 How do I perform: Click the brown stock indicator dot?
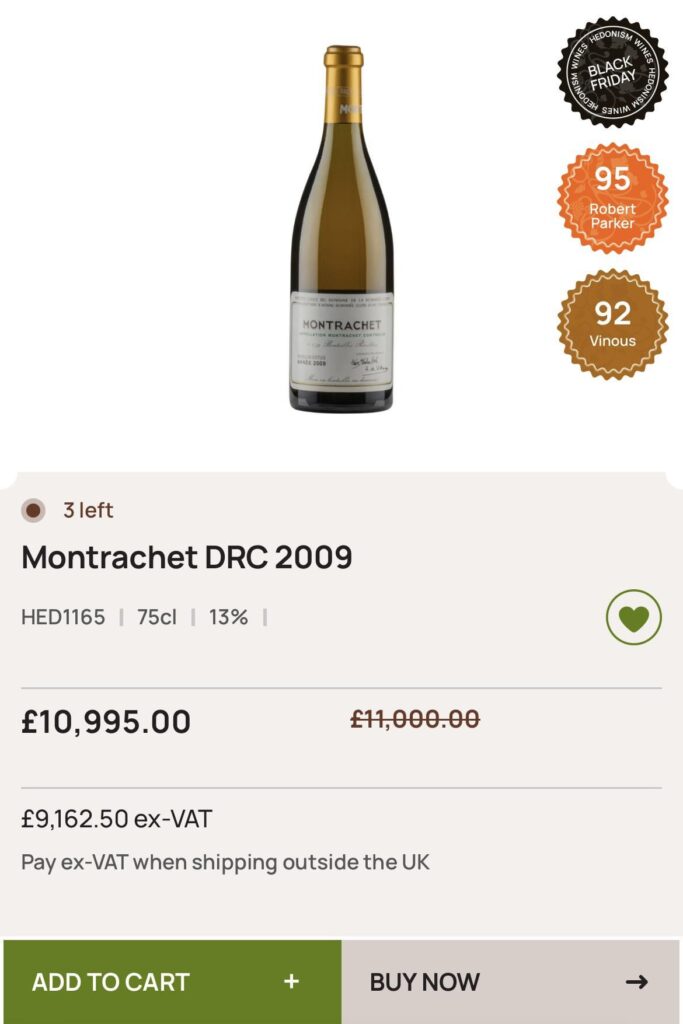33,511
